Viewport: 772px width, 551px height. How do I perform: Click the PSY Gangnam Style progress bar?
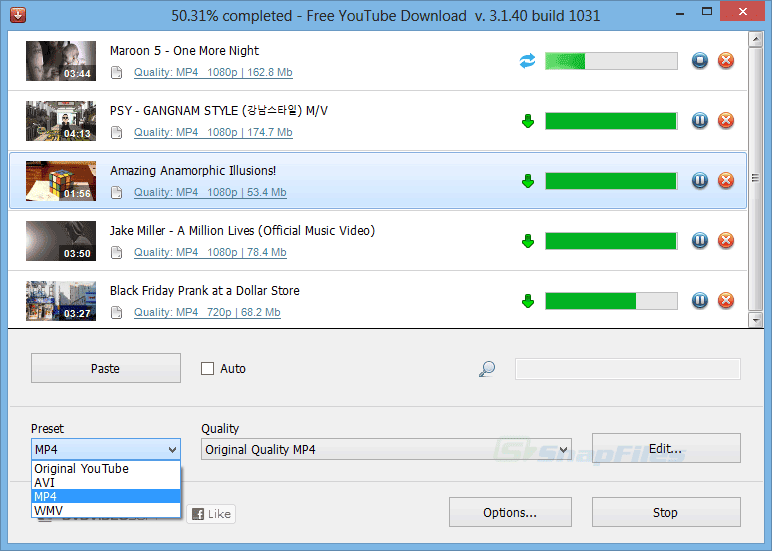[x=611, y=121]
